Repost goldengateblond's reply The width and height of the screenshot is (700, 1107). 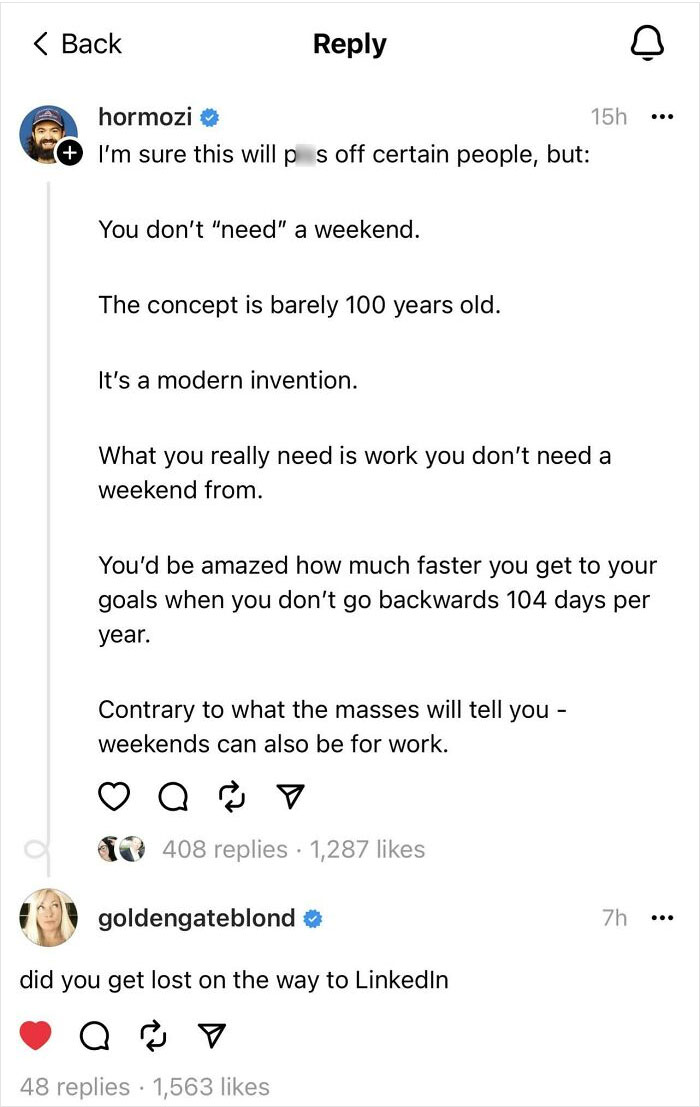coord(153,1035)
